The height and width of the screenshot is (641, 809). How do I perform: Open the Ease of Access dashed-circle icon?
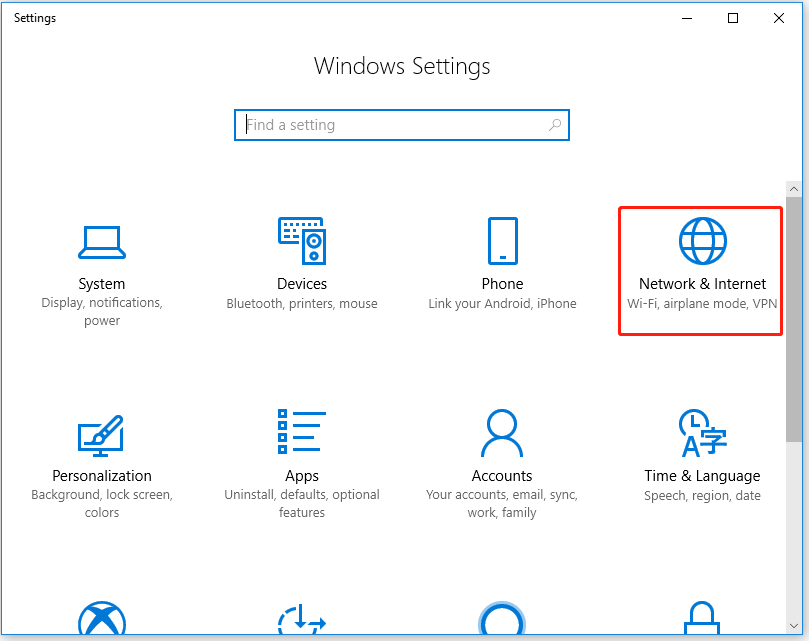(x=301, y=622)
